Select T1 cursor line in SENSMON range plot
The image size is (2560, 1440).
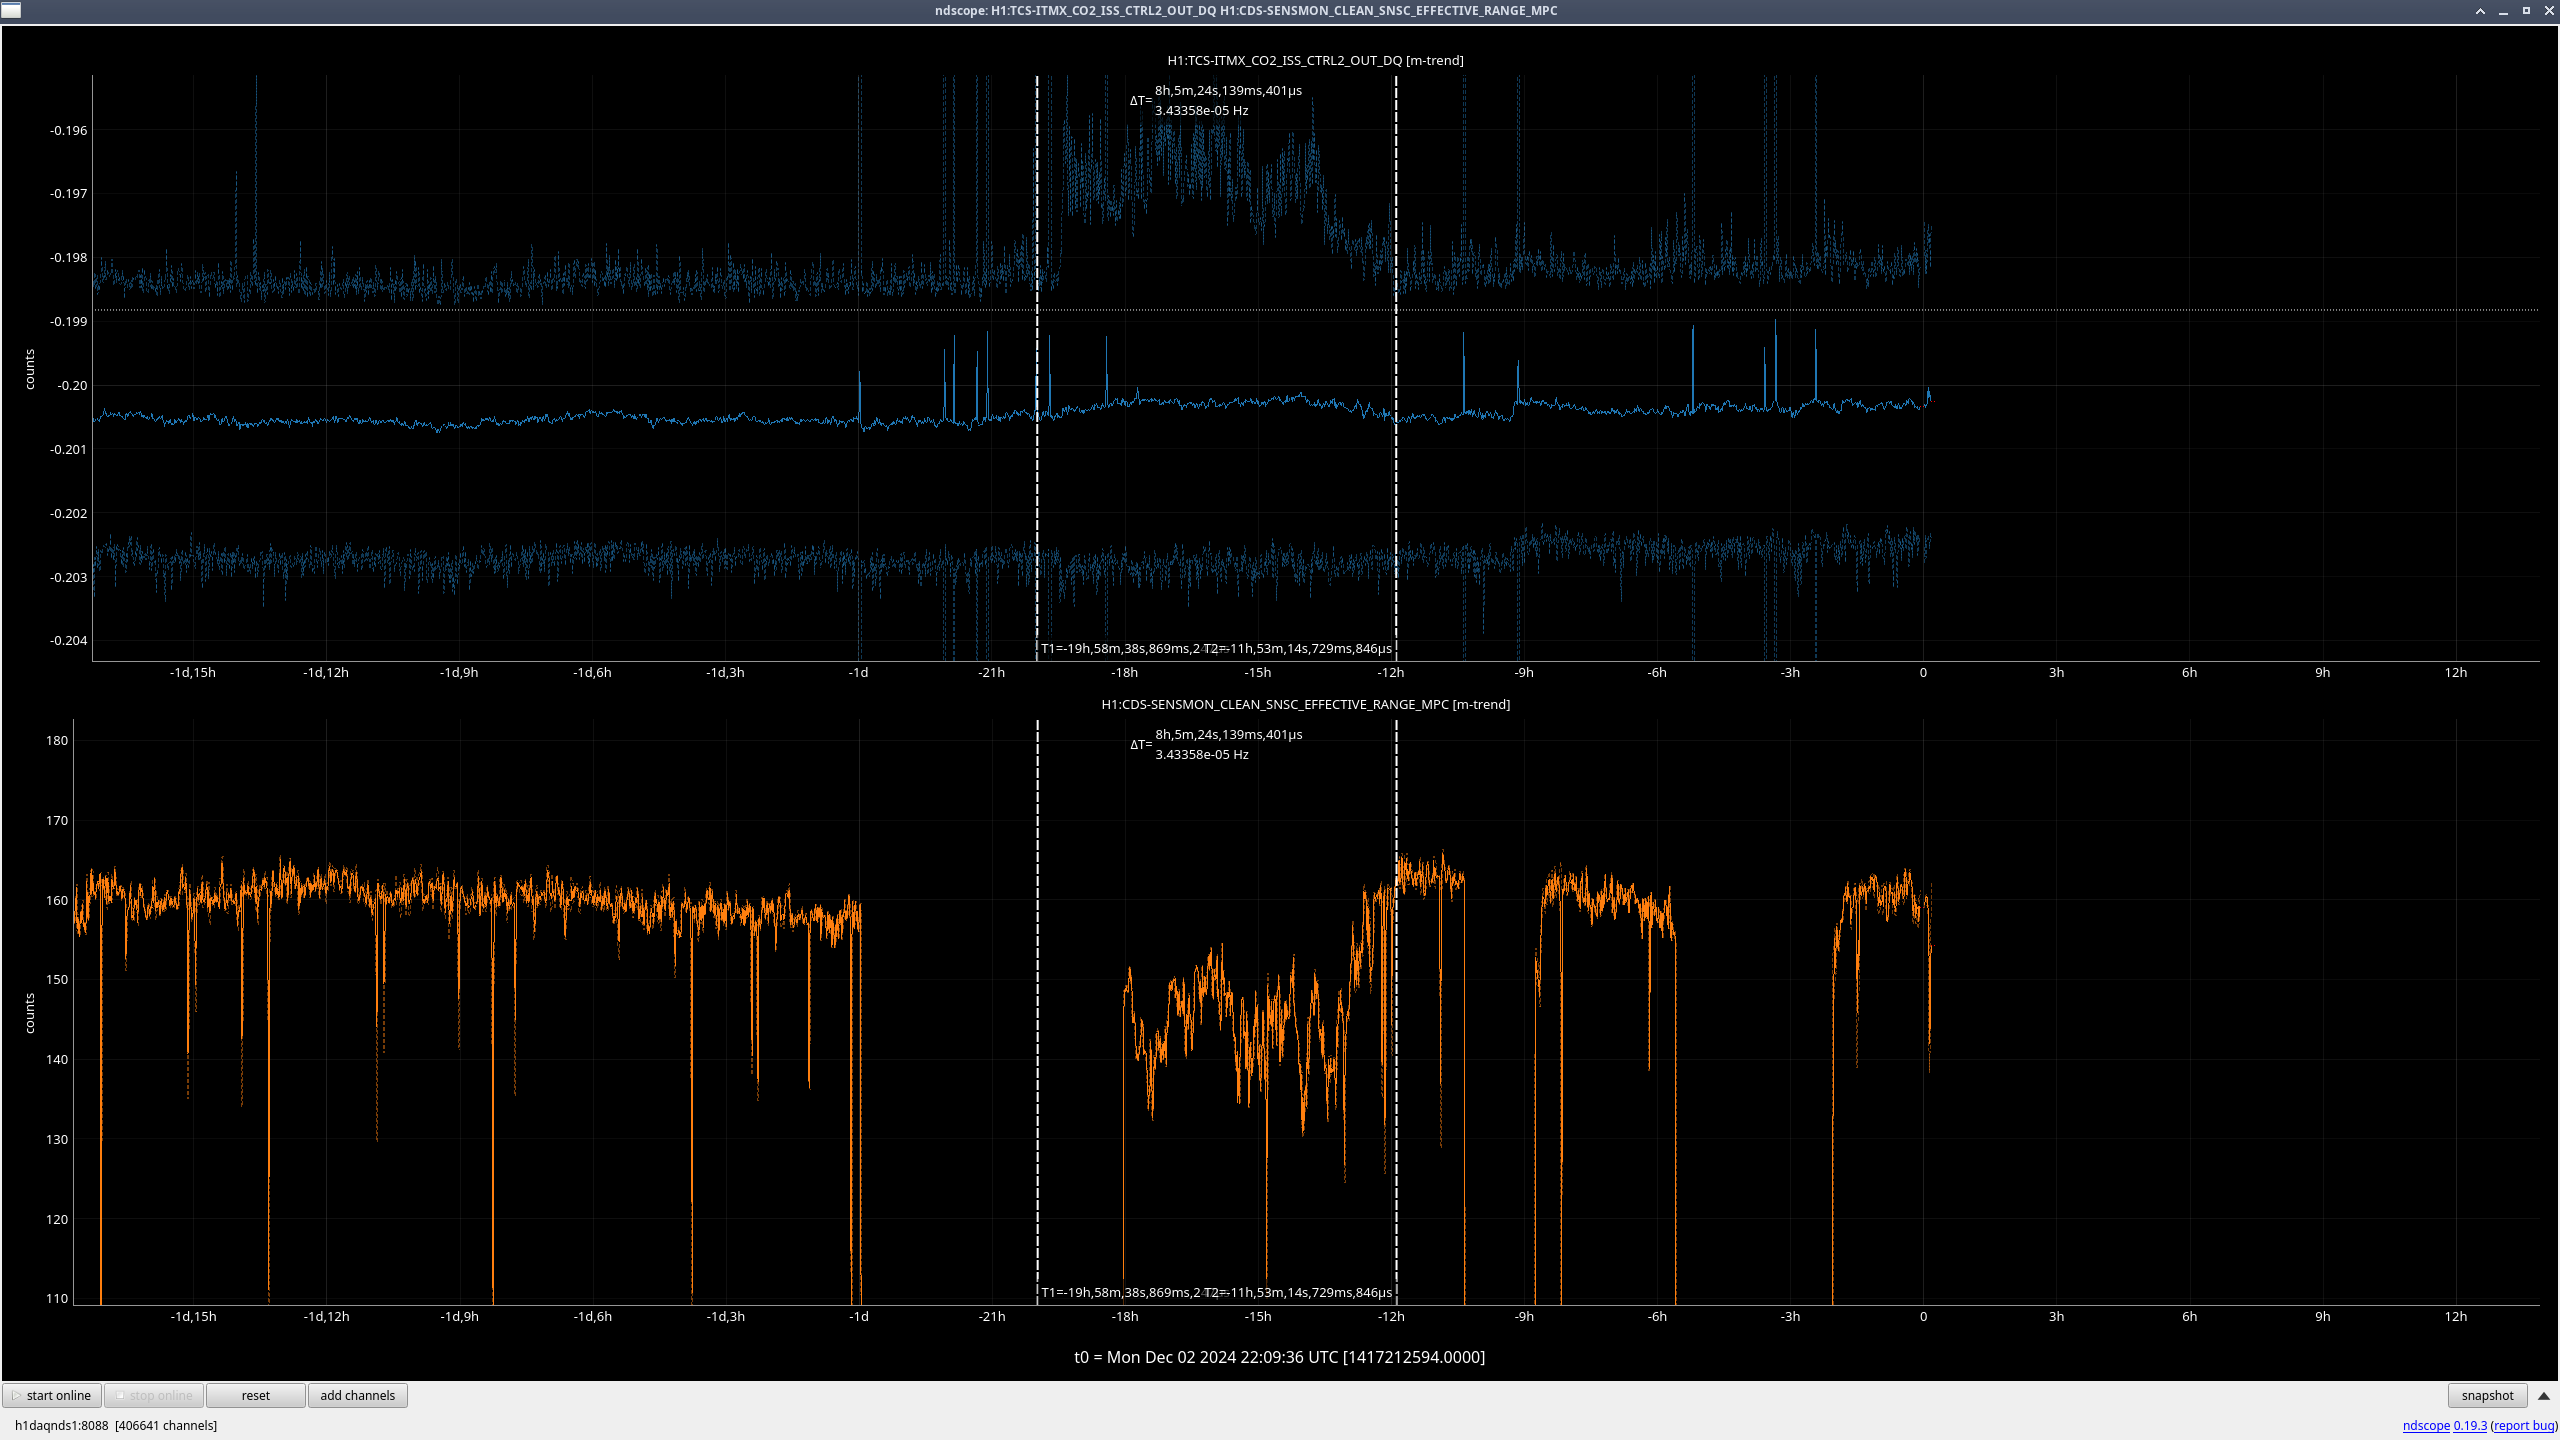pos(1037,1011)
